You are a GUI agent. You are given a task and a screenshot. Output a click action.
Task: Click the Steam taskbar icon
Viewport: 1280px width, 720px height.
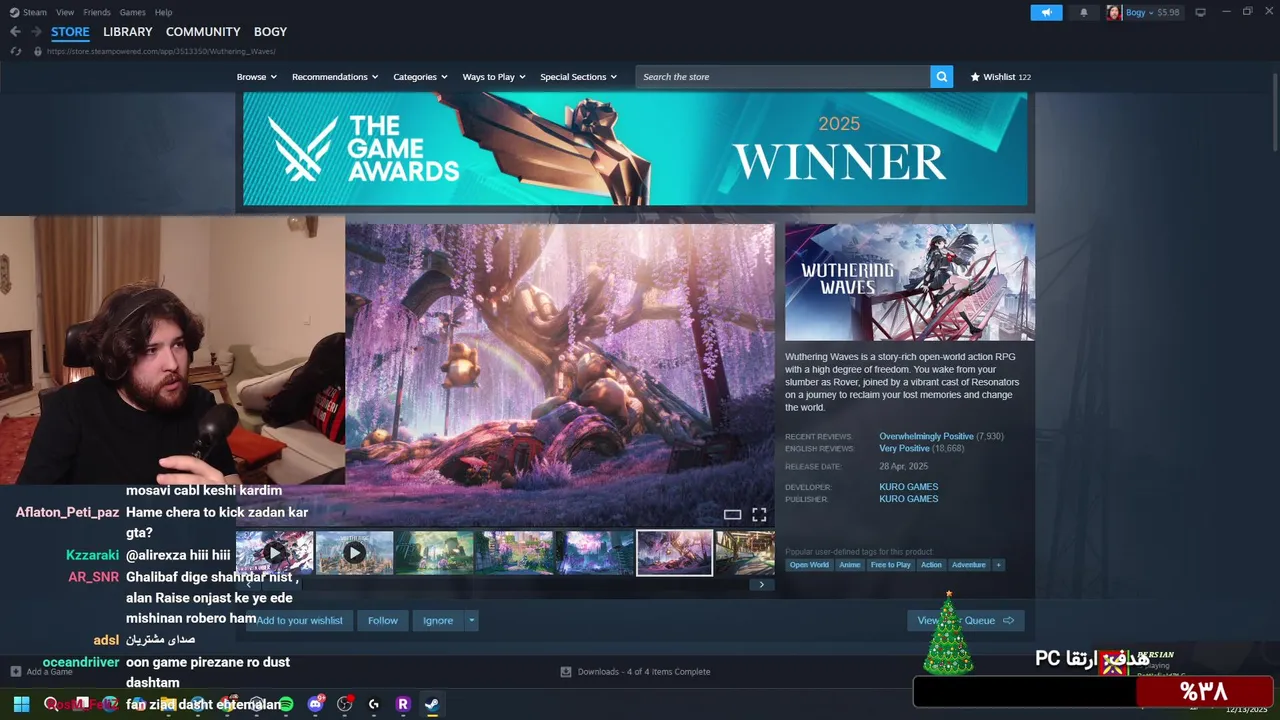432,704
